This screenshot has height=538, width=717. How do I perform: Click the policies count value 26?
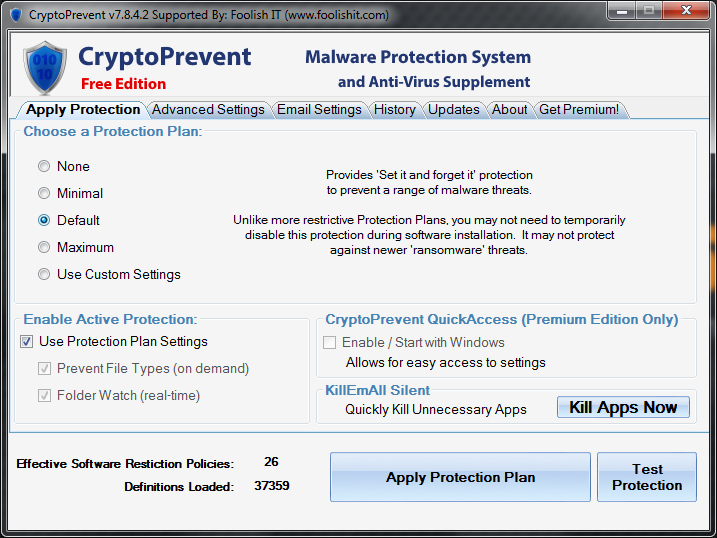271,462
